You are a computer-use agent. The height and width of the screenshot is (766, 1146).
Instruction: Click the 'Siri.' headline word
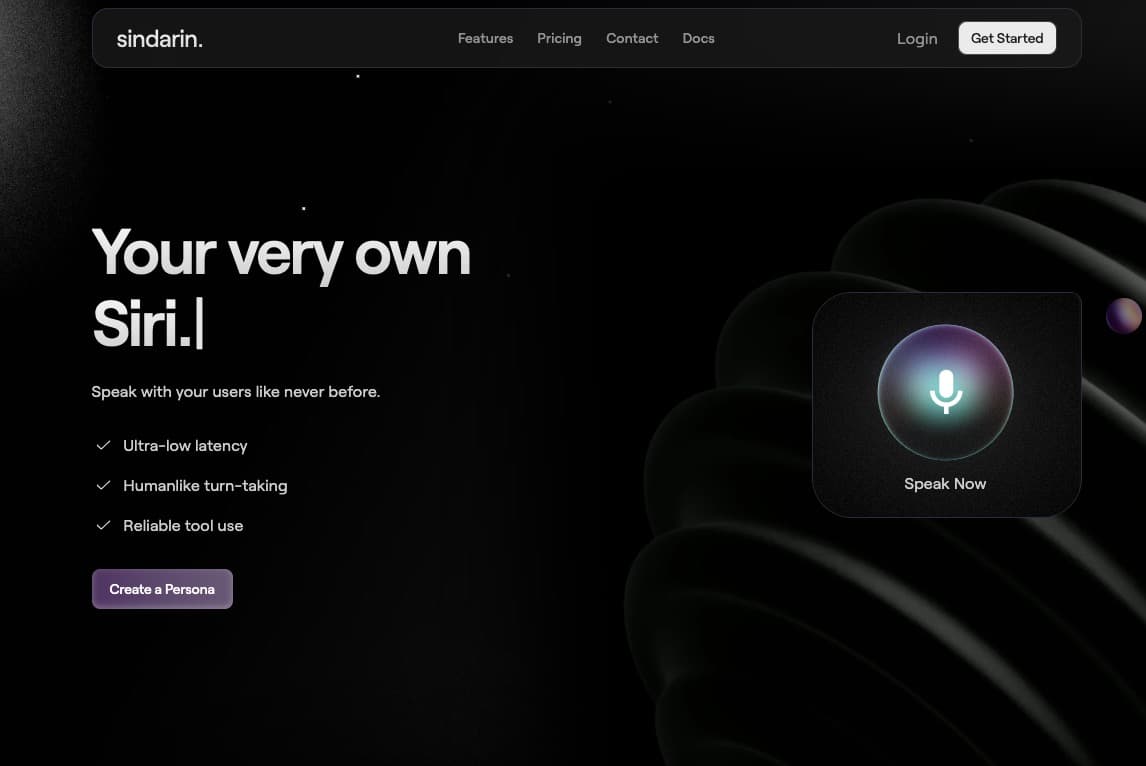(x=142, y=323)
